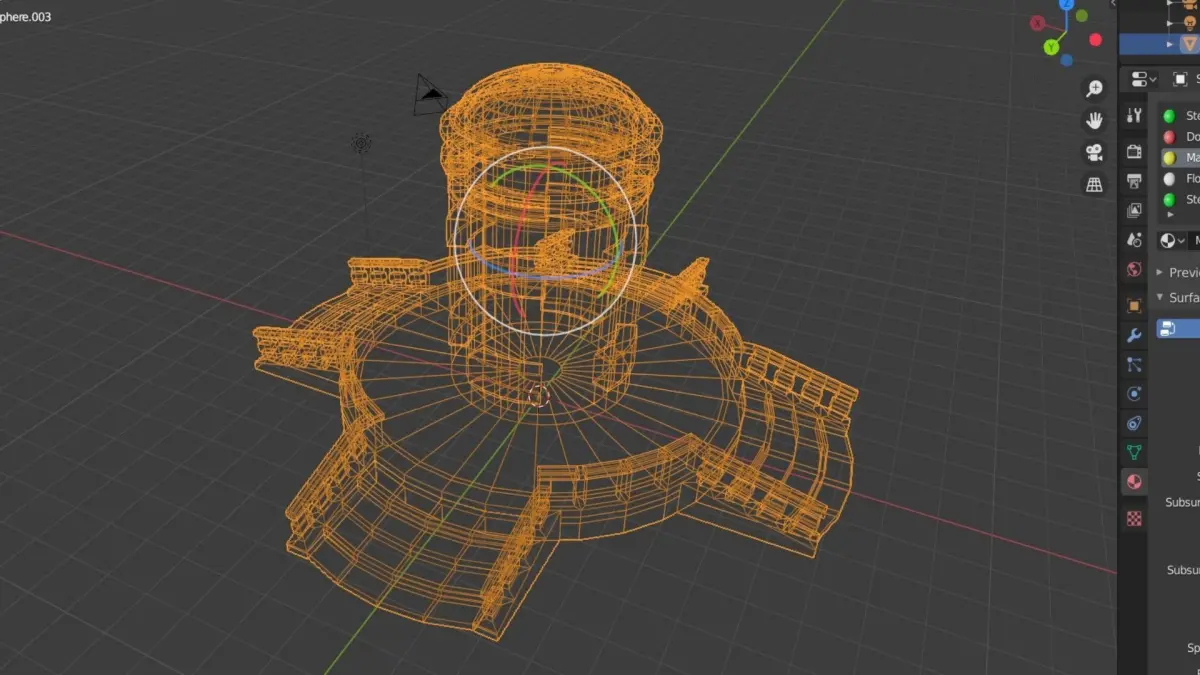Select the last green material slot

click(x=1180, y=200)
